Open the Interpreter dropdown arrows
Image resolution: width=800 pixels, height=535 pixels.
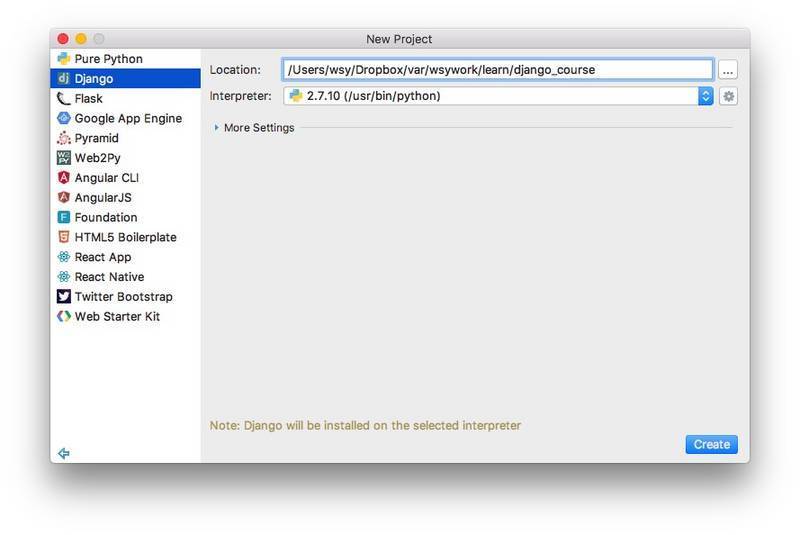pos(706,96)
